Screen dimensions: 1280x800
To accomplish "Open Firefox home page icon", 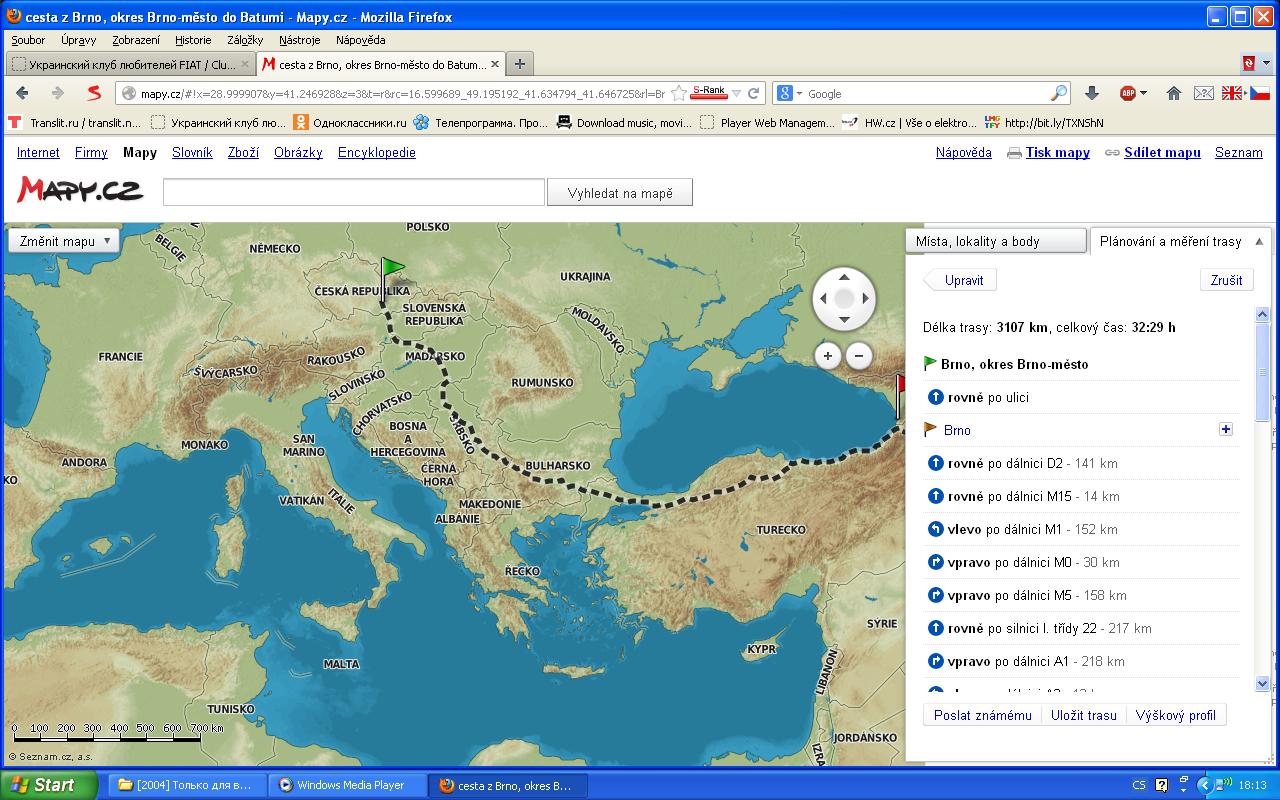I will click(1174, 93).
